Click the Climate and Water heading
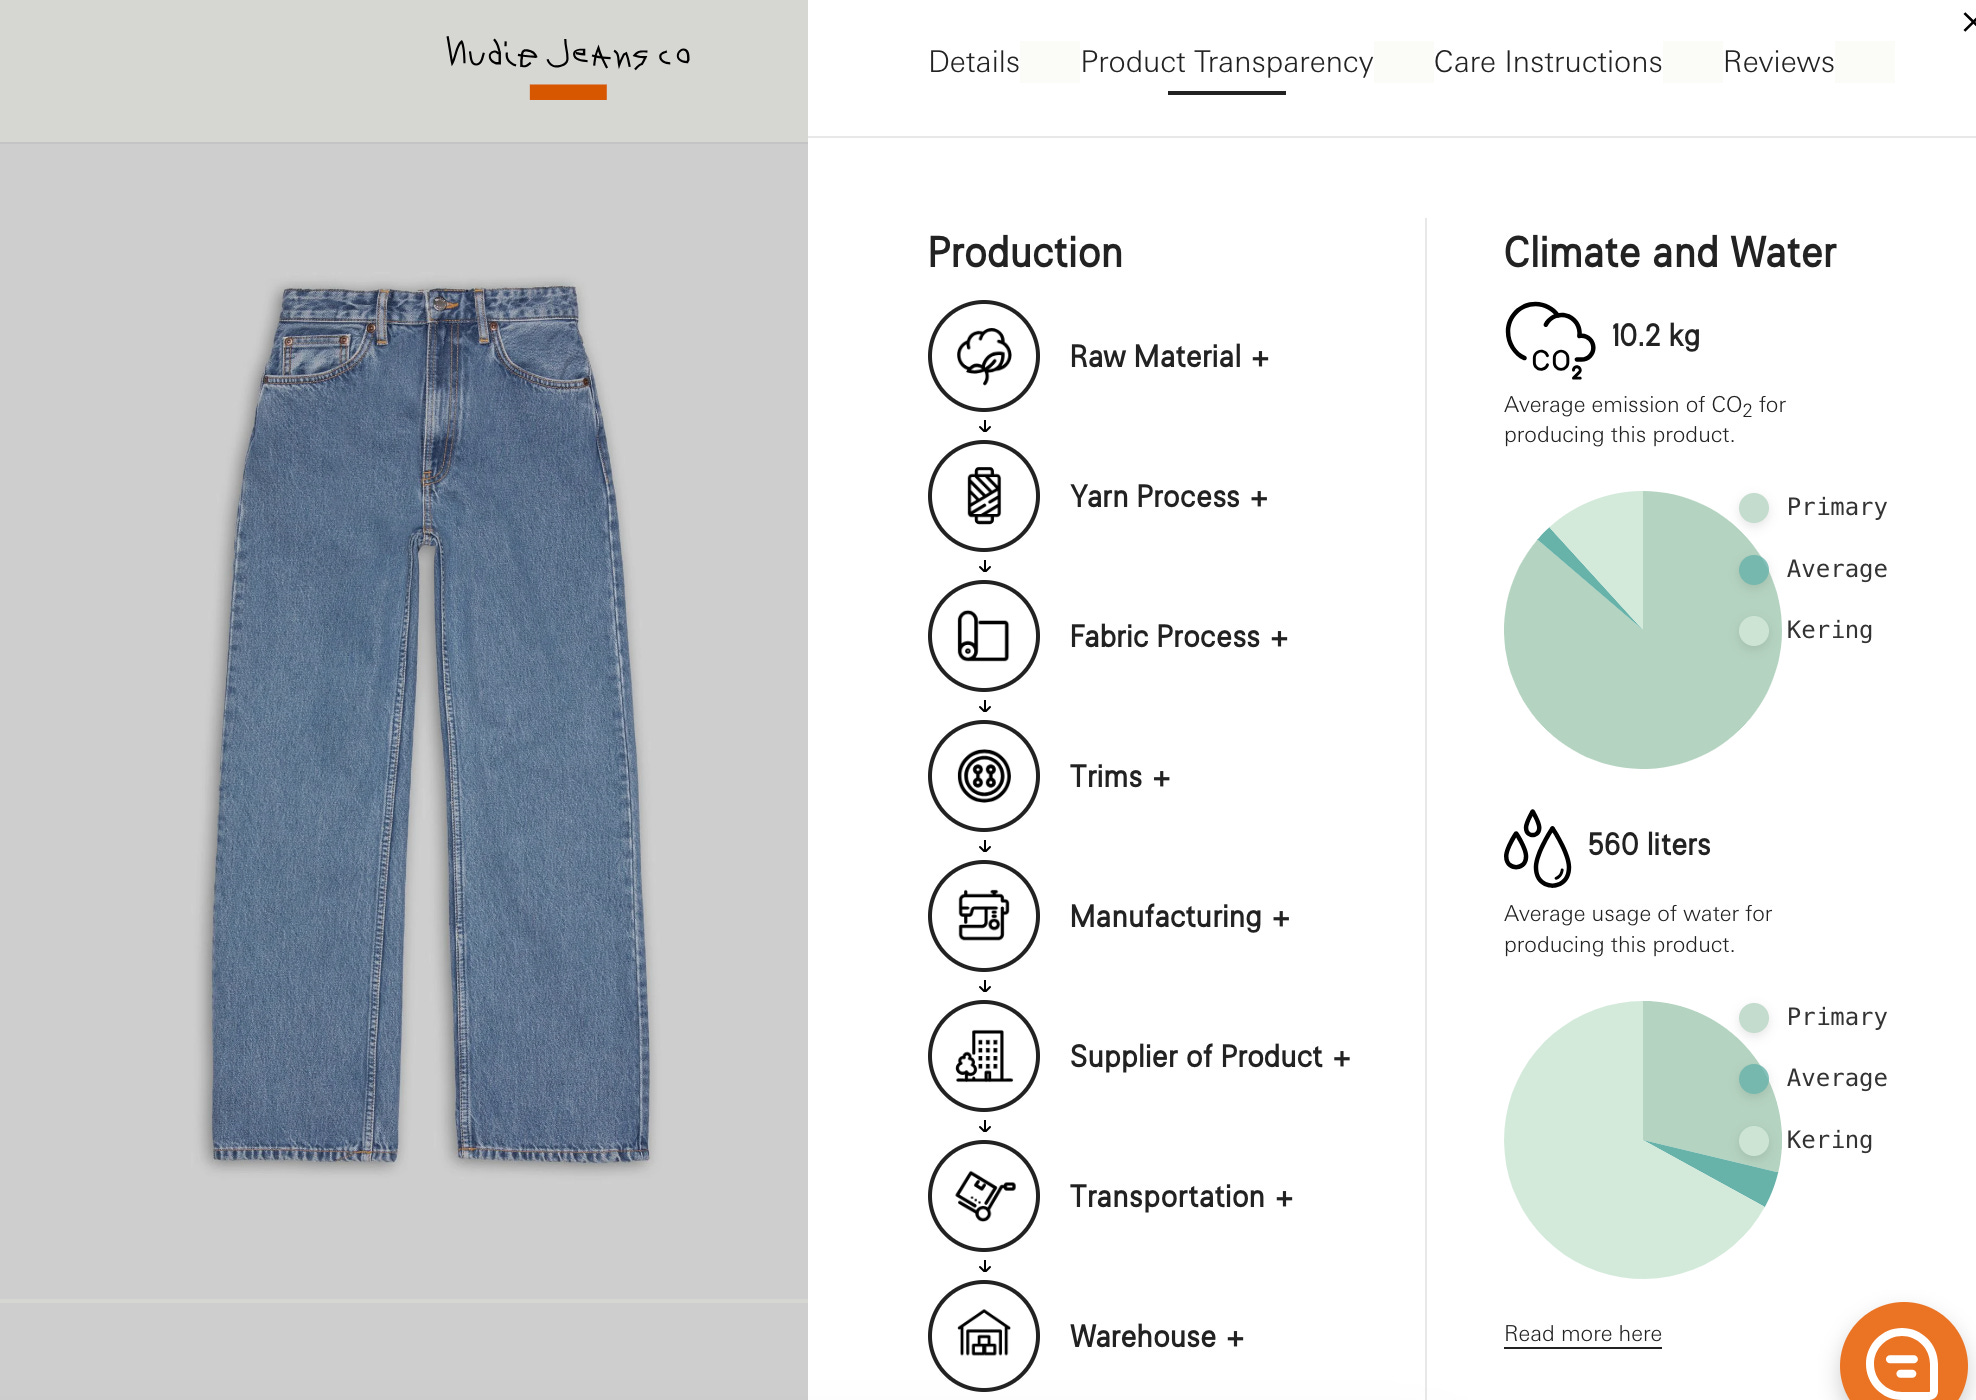 click(1670, 253)
